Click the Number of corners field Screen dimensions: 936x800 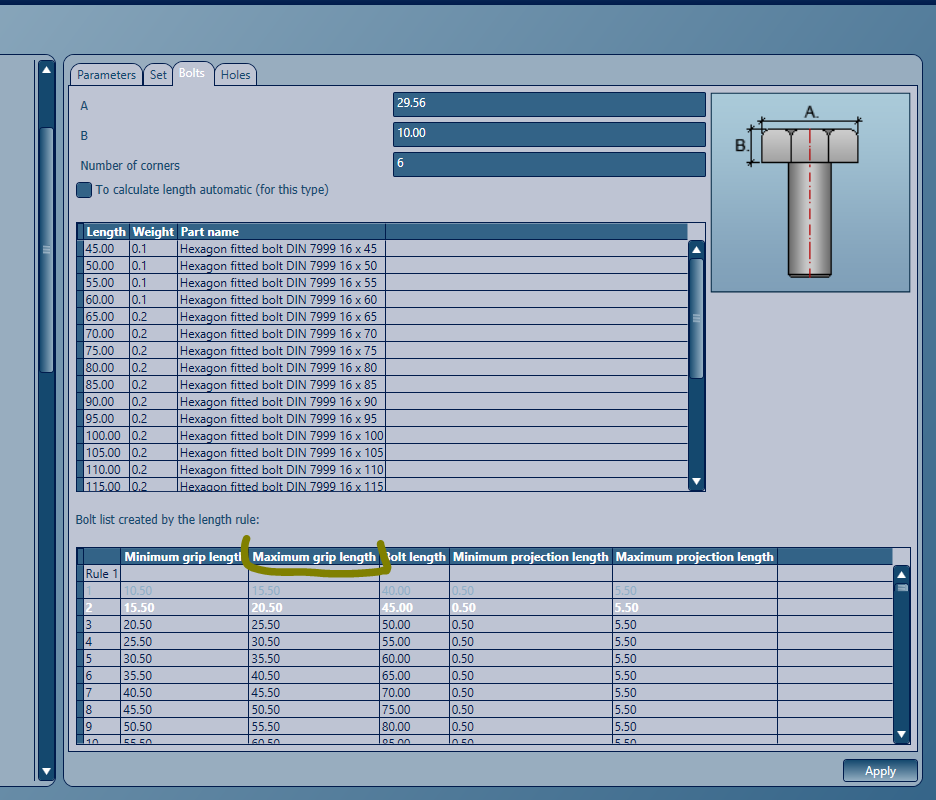coord(548,164)
